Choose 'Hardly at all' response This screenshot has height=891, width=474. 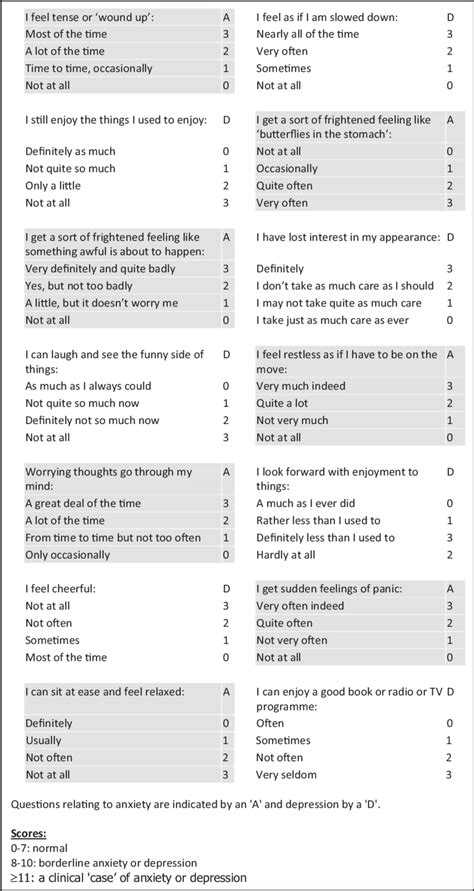[x=285, y=555]
